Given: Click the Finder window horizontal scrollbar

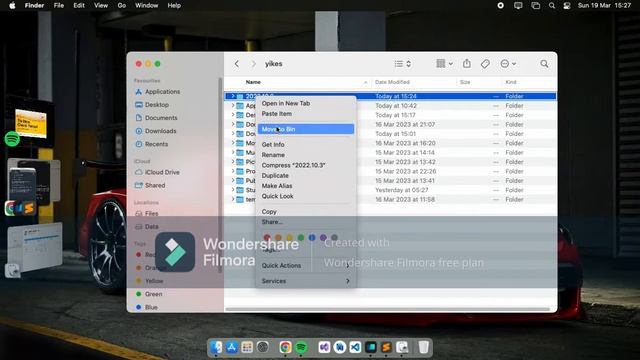Looking at the screenshot, I should coord(388,309).
